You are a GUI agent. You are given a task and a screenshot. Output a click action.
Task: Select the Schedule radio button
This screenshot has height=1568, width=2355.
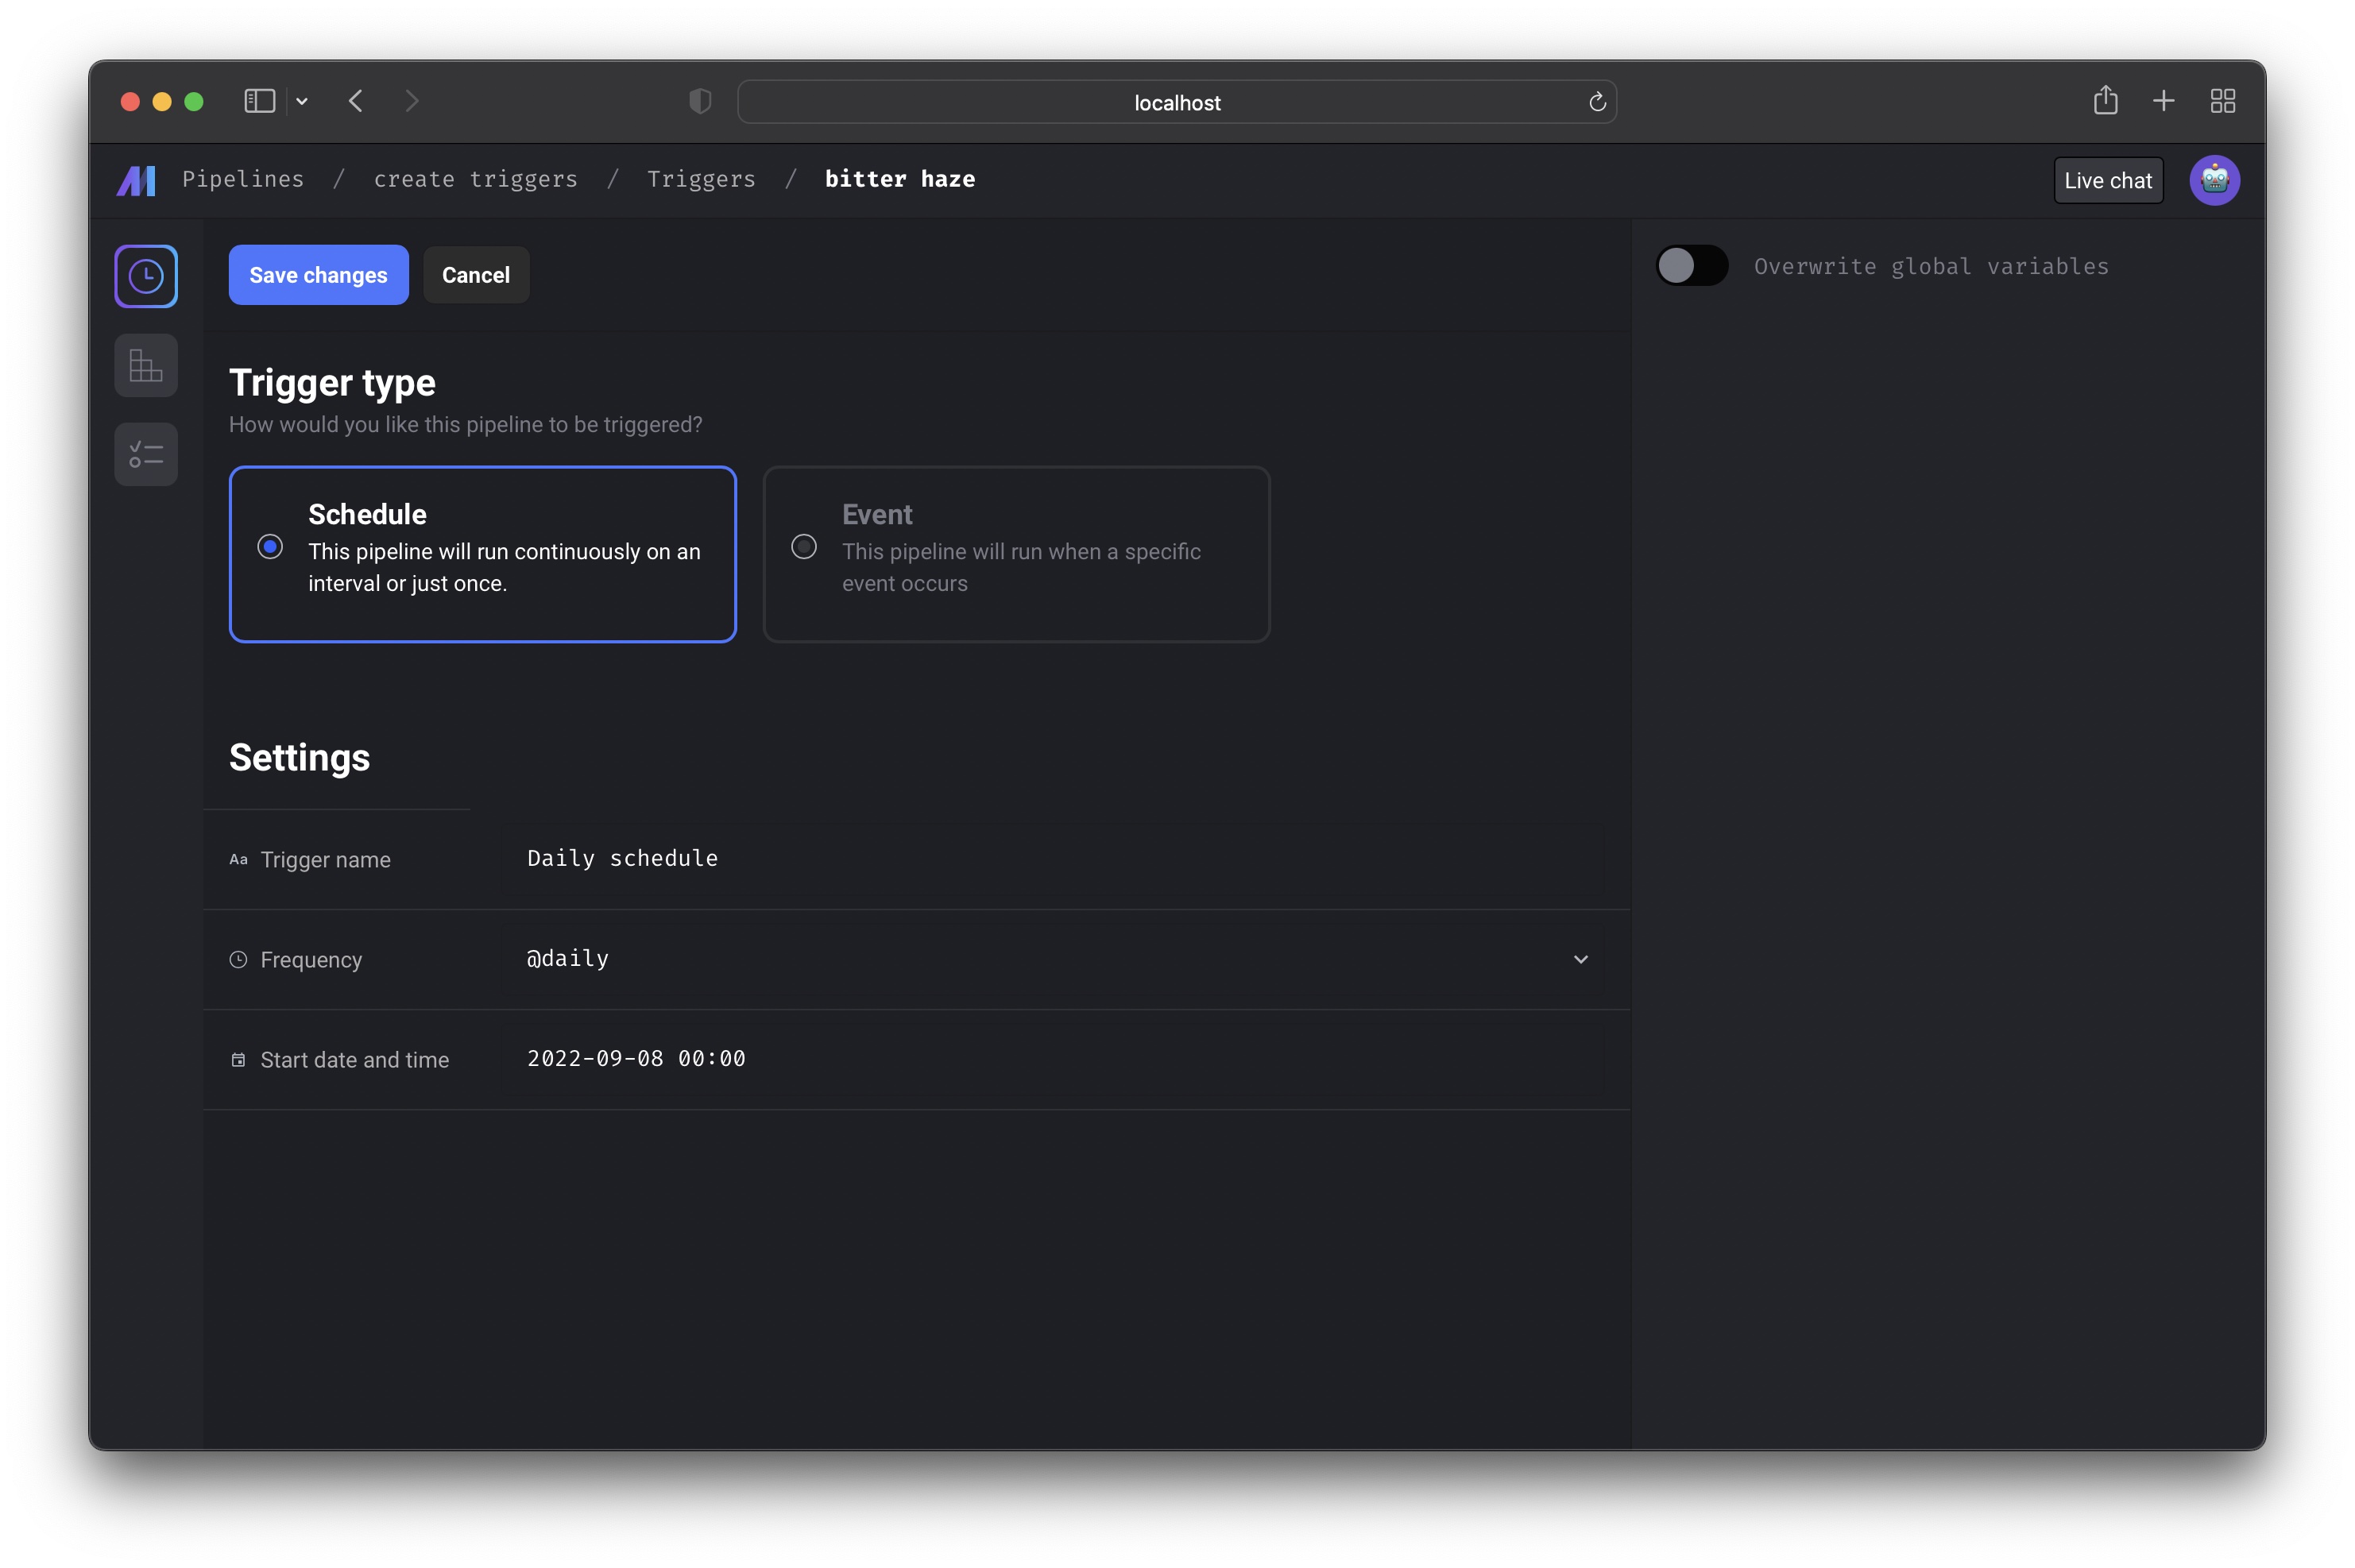tap(270, 547)
